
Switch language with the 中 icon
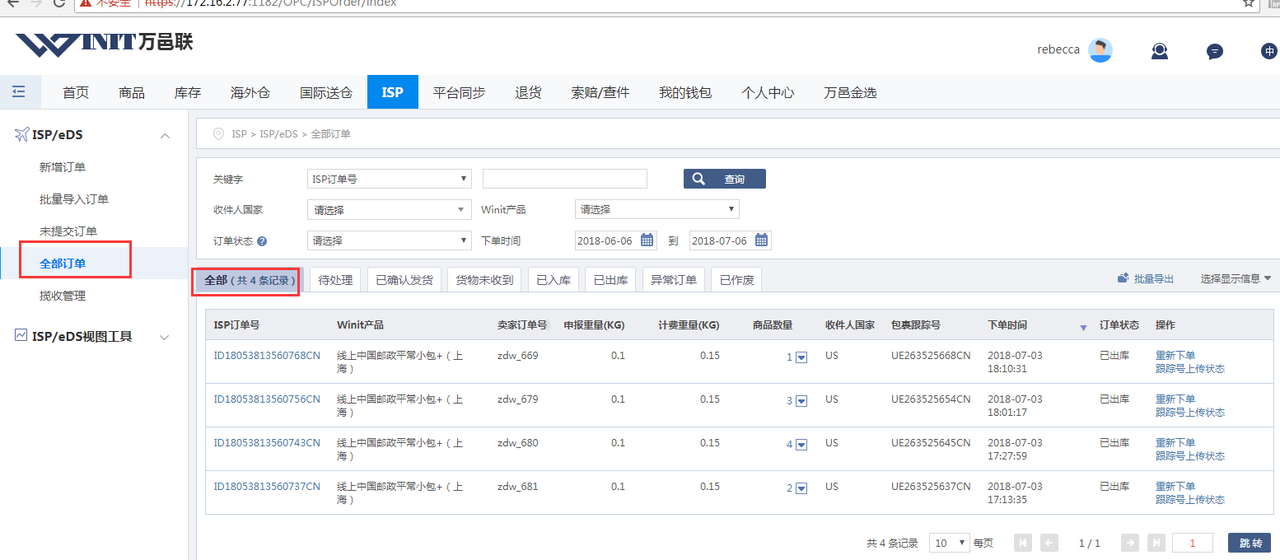pos(1270,51)
